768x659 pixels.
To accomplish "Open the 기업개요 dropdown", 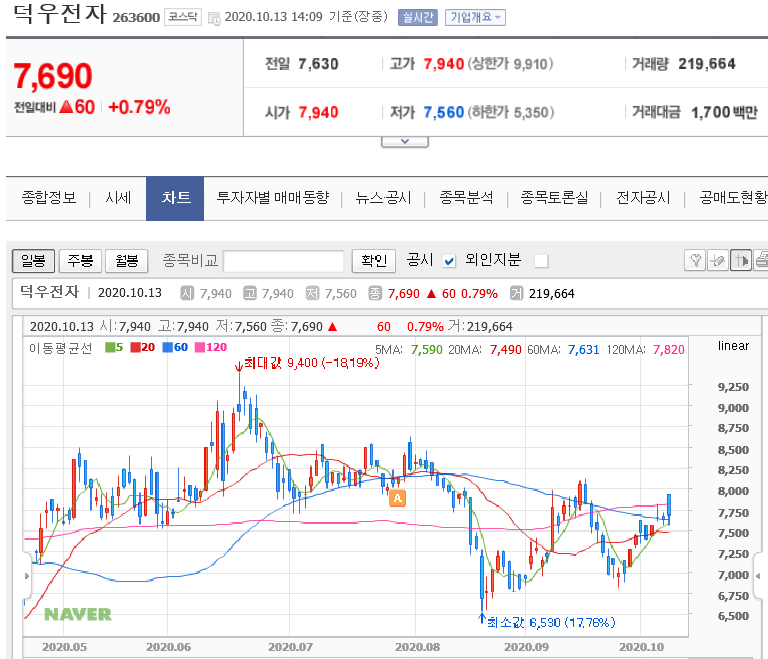I will click(475, 18).
